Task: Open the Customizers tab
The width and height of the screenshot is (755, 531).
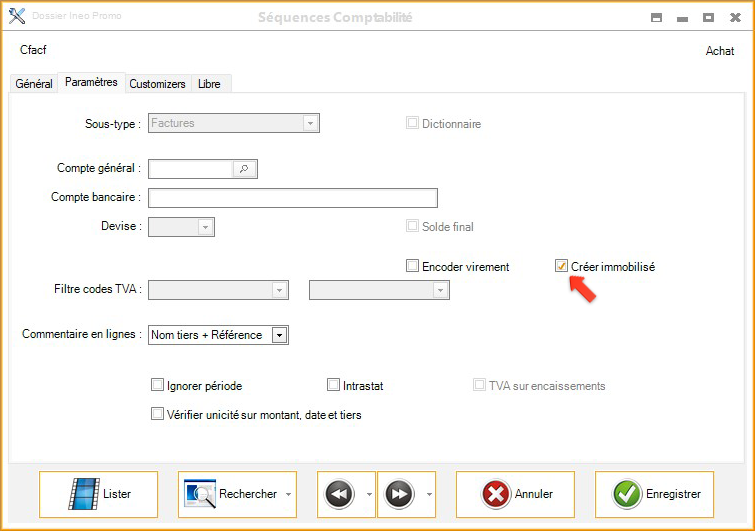Action: pos(157,84)
